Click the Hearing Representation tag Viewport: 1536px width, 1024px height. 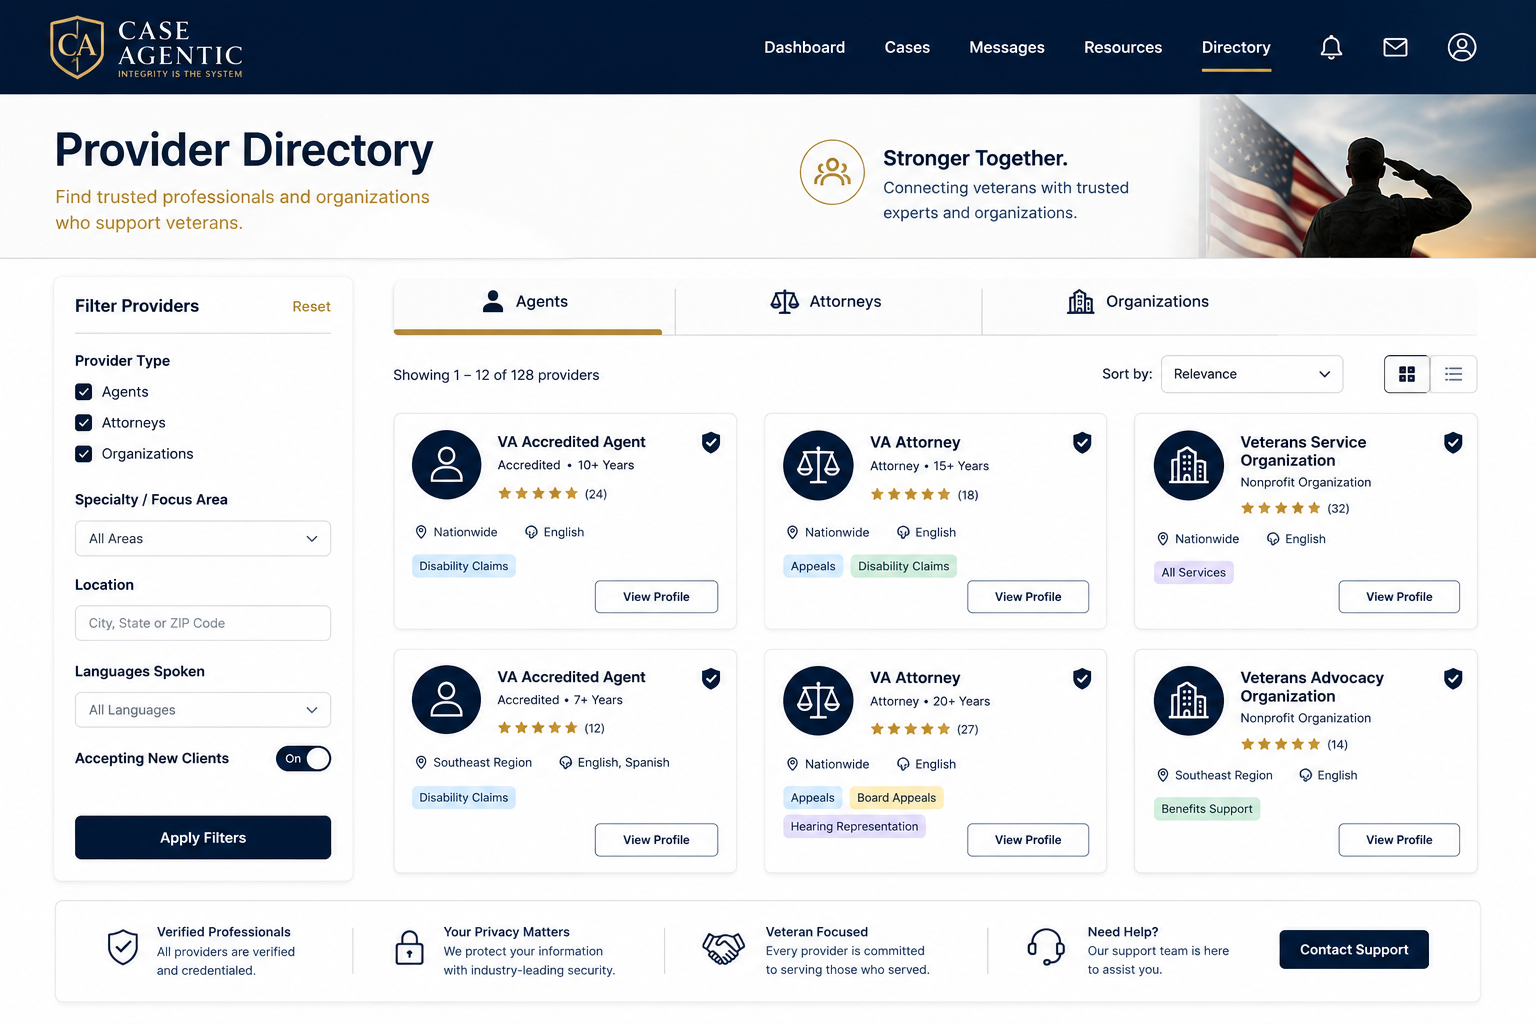pyautogui.click(x=854, y=827)
